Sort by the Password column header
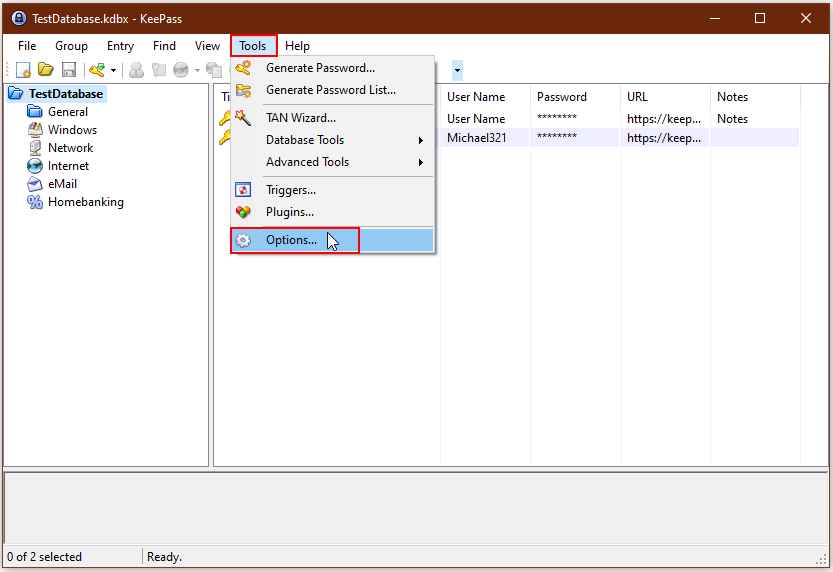The height and width of the screenshot is (572, 833). coord(575,97)
